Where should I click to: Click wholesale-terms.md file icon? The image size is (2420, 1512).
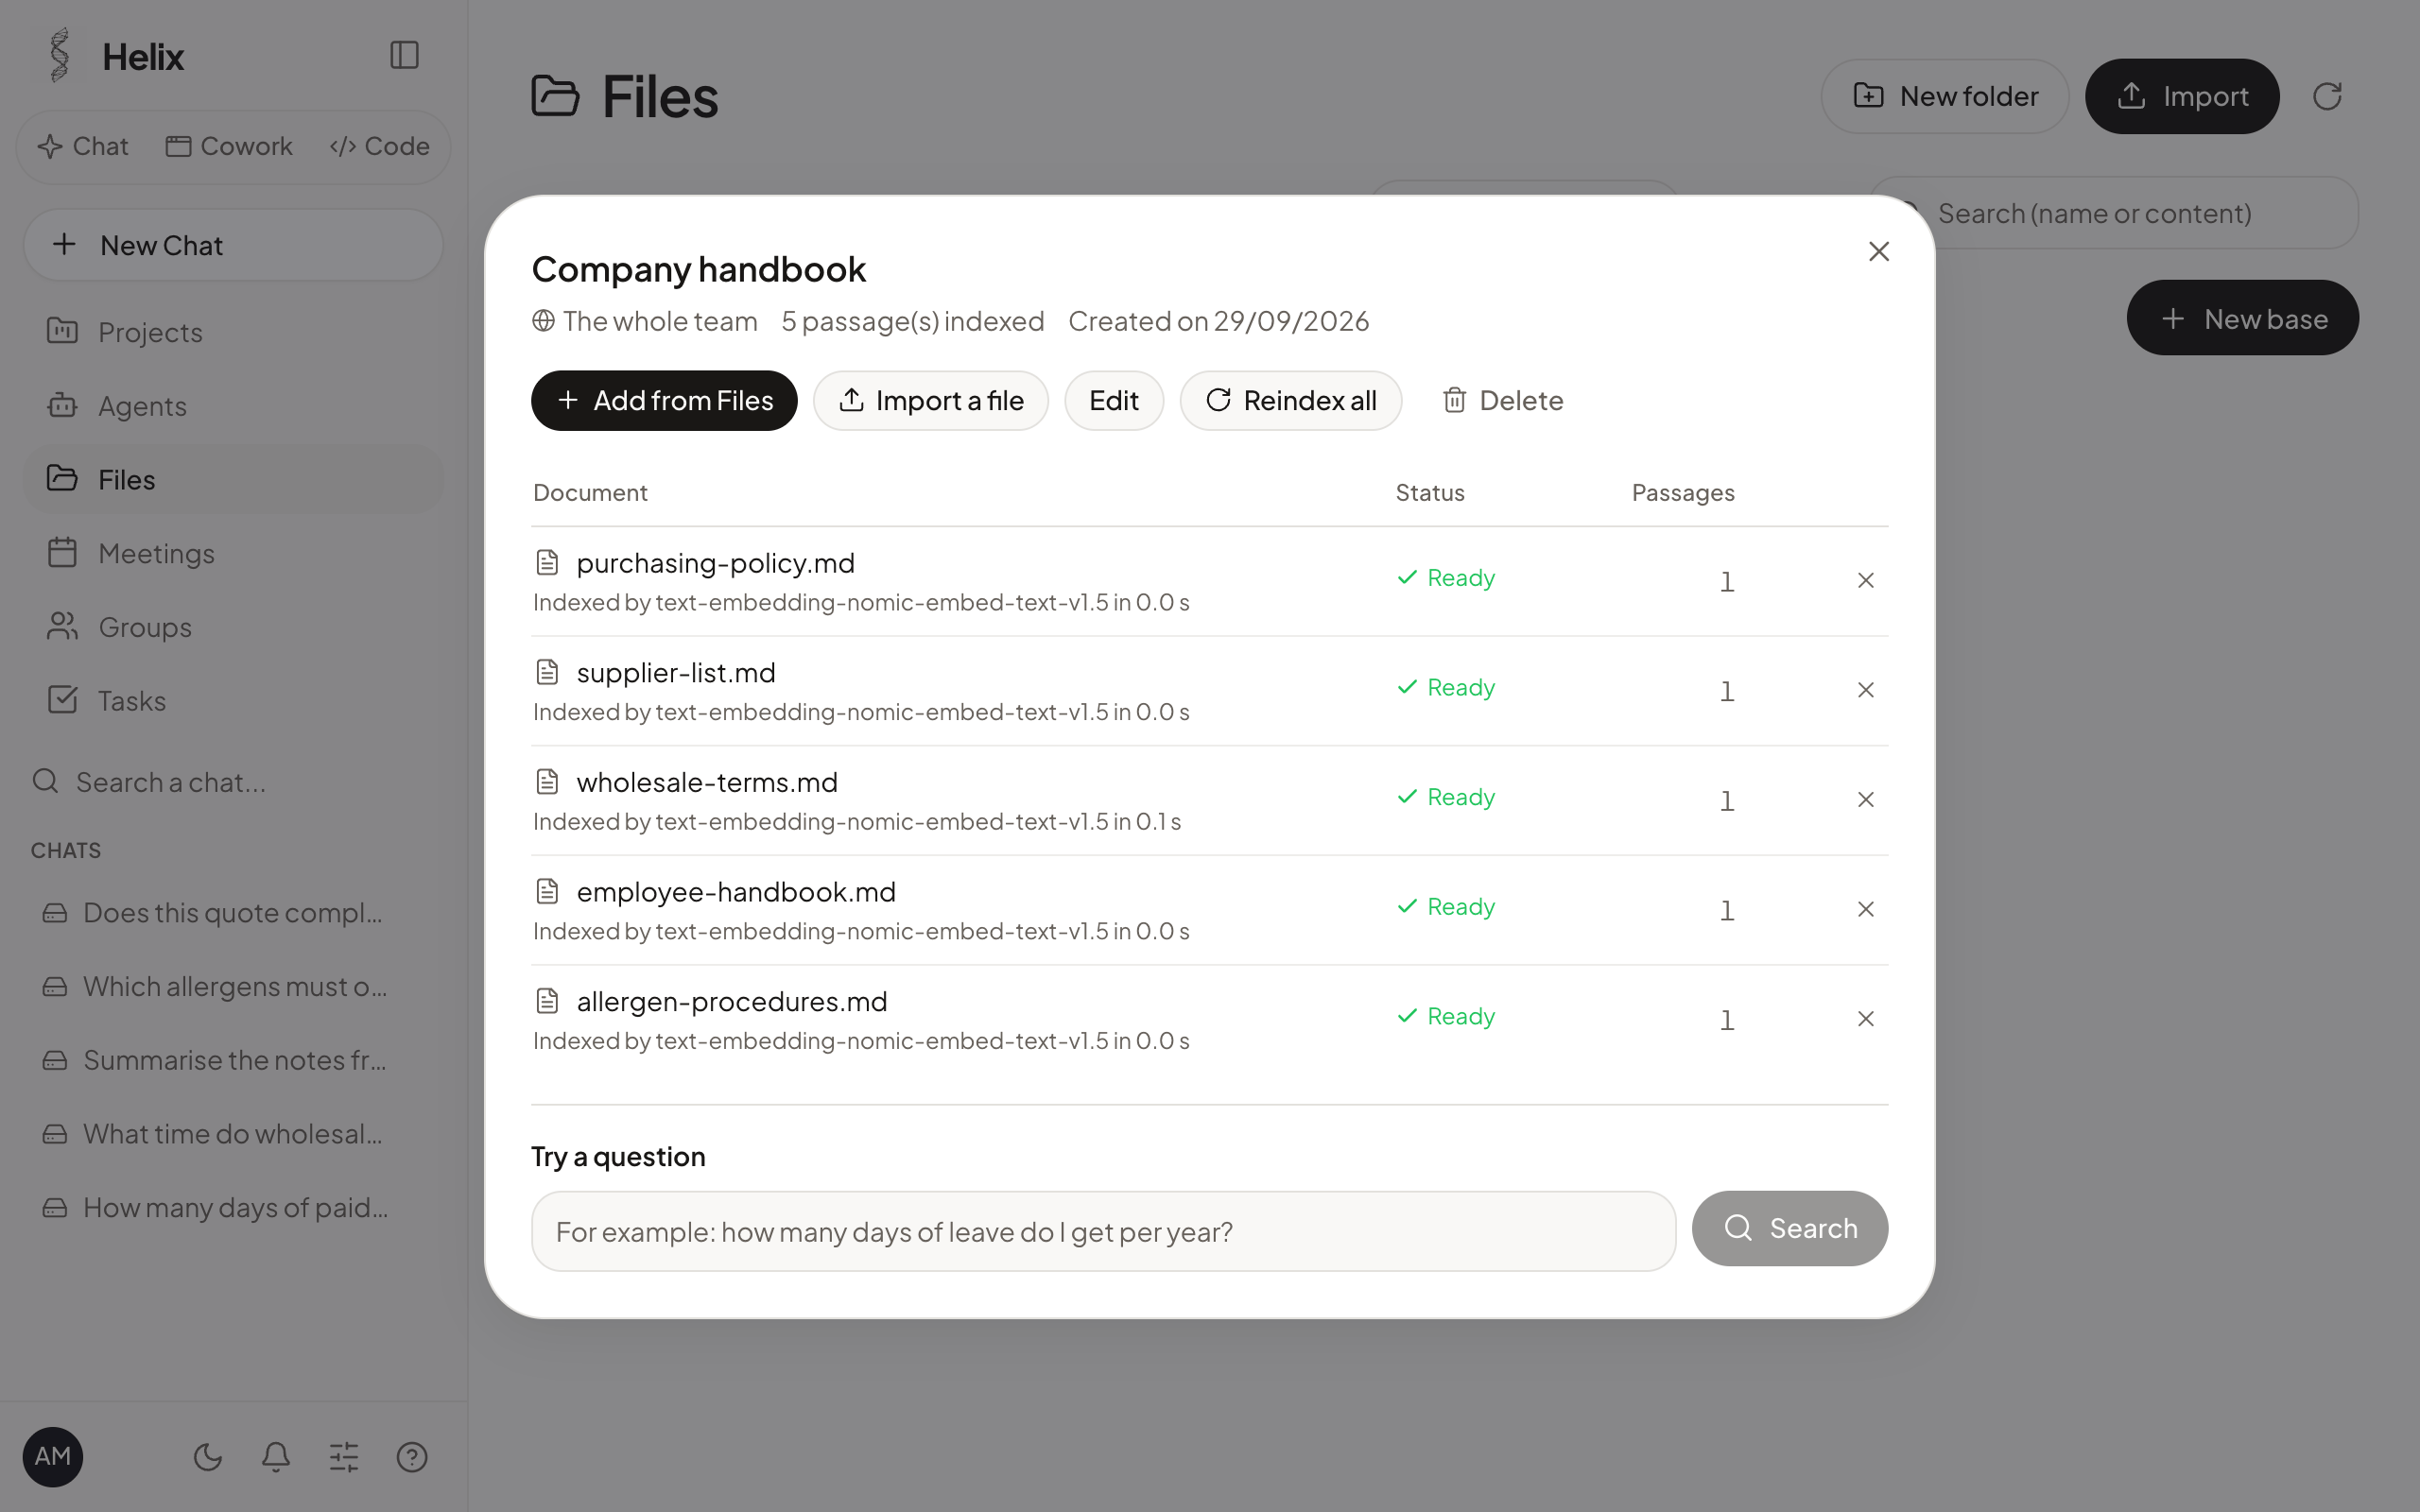click(x=547, y=781)
